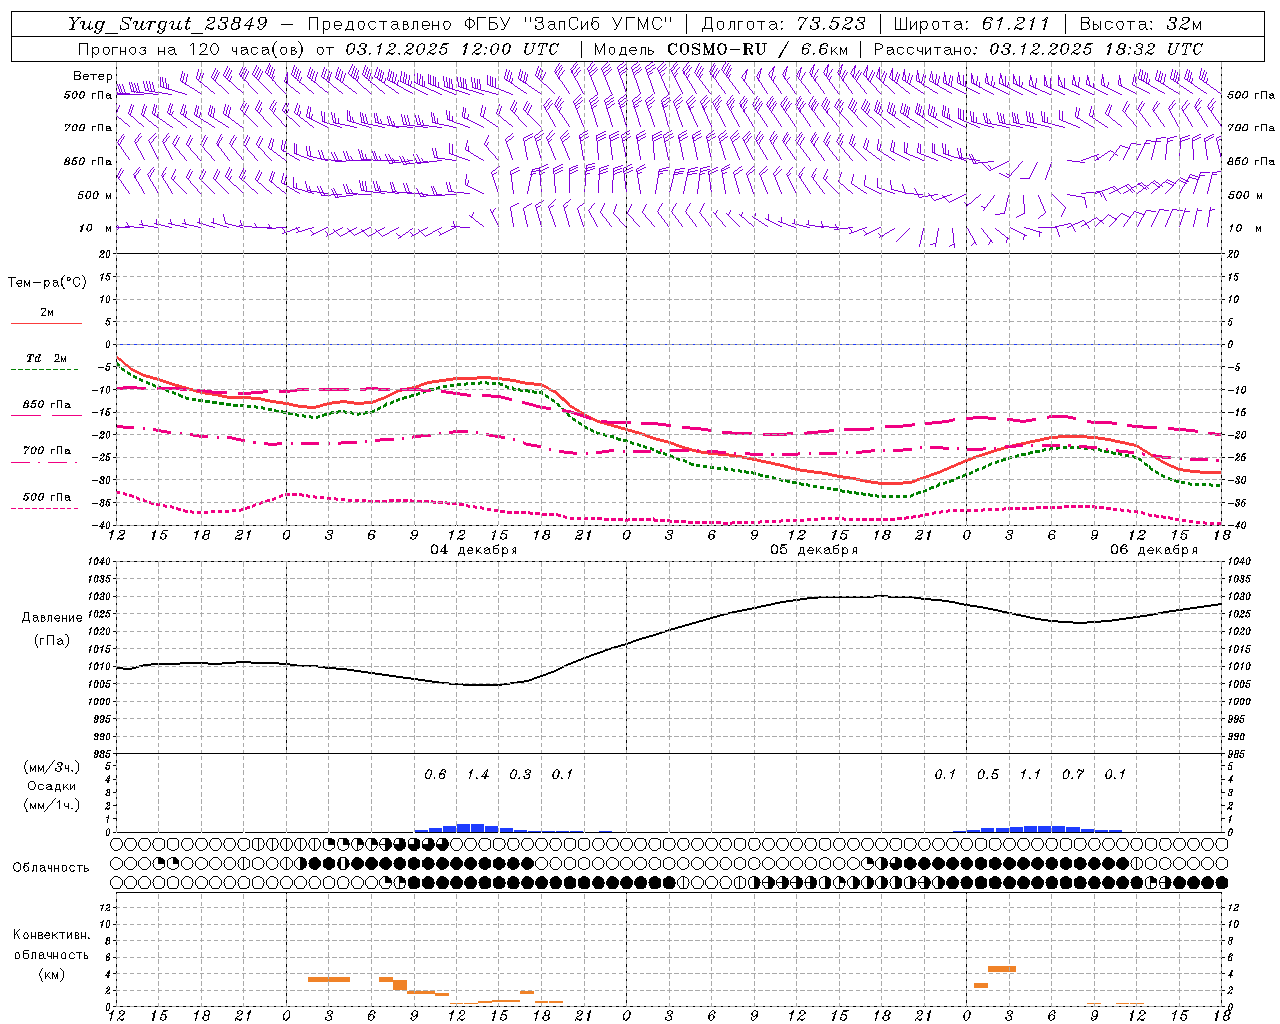1280x1024 pixels.
Task: Click the Рассчитано: 03.12.2025 18:32 UTC timestamp
Action: pyautogui.click(x=1038, y=49)
